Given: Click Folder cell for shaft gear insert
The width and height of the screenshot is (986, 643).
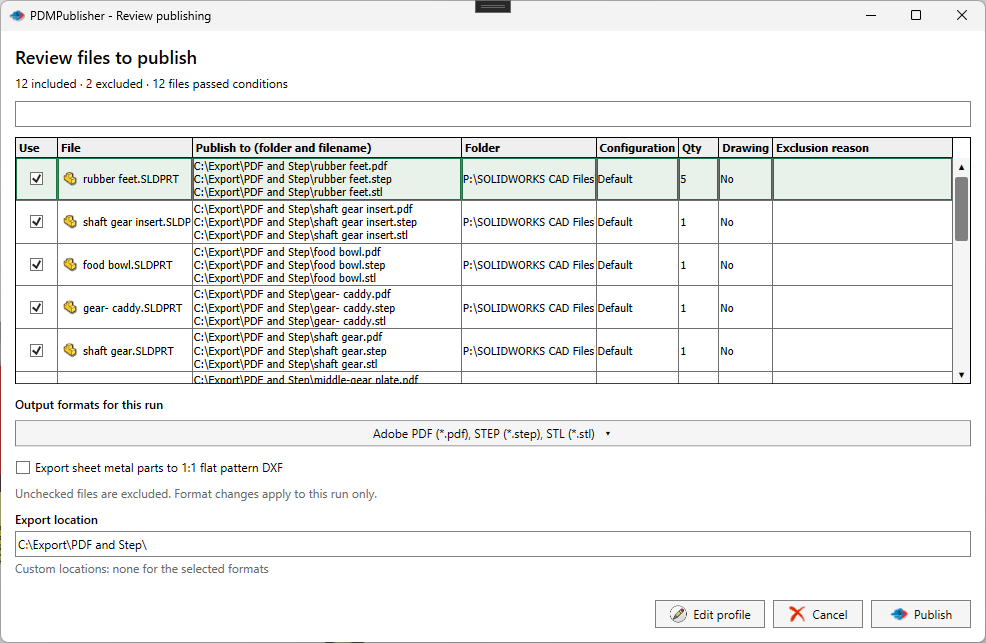Looking at the screenshot, I should click(x=529, y=222).
